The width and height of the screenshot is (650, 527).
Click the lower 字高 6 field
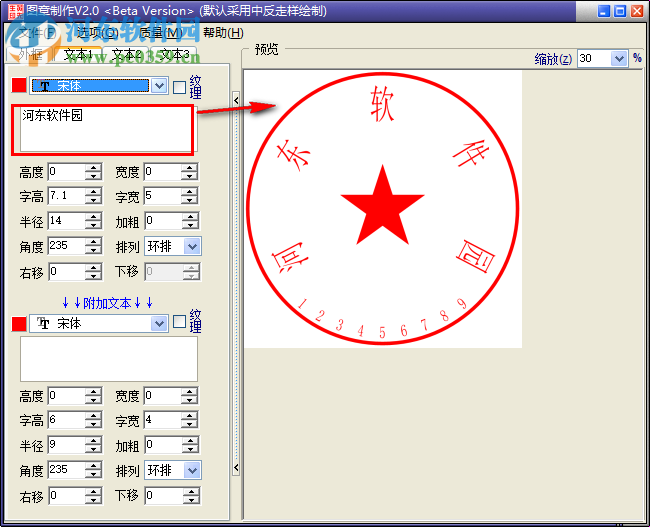coord(67,420)
